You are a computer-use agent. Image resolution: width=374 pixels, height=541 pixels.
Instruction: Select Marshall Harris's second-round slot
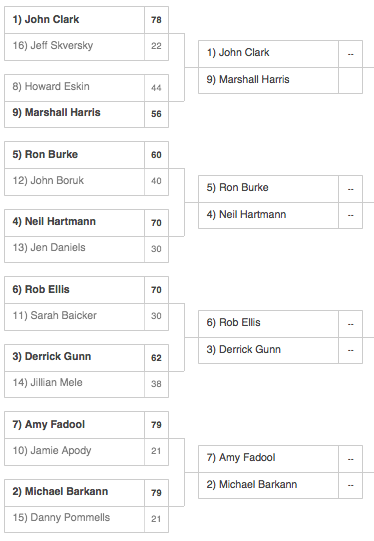tap(280, 80)
